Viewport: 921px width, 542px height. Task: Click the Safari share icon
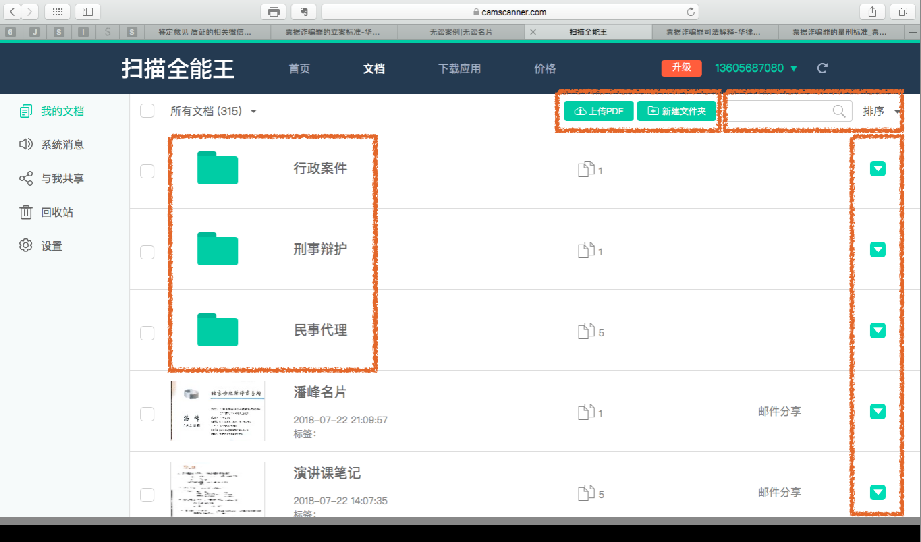(872, 11)
